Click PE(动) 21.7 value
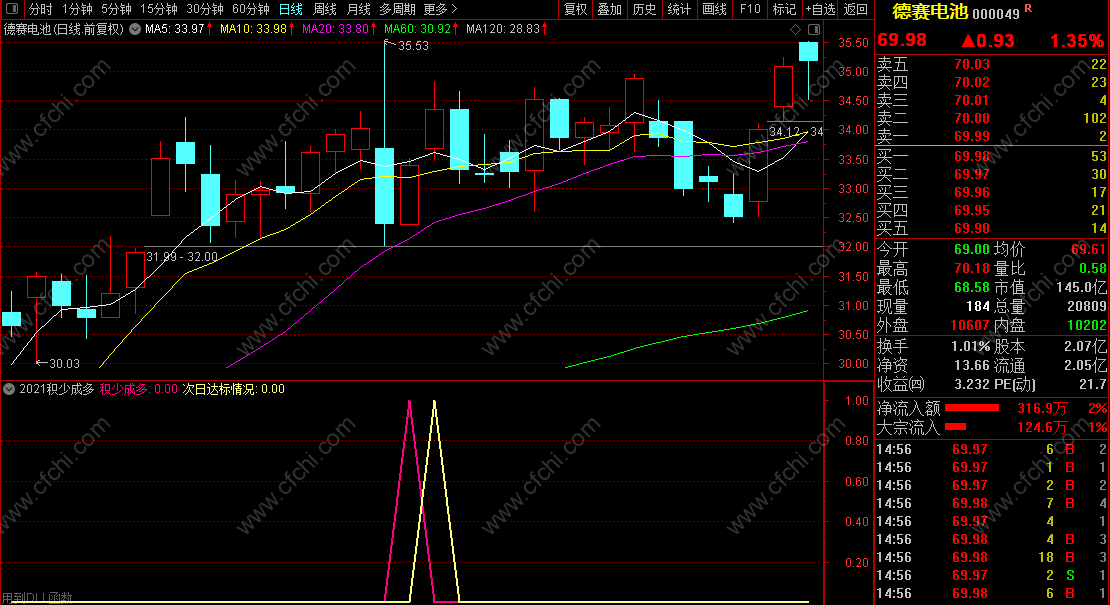1110x605 pixels. point(1093,385)
